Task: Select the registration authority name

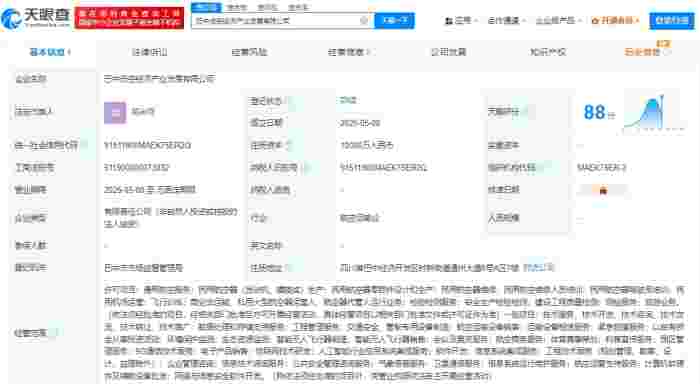Action: [x=144, y=267]
